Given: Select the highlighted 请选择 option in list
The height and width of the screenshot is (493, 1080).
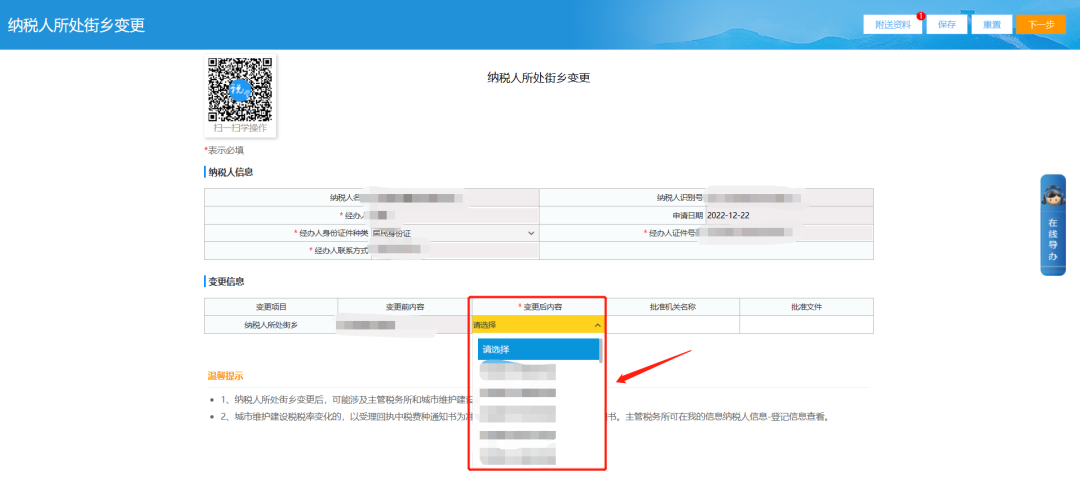Looking at the screenshot, I should (x=539, y=350).
